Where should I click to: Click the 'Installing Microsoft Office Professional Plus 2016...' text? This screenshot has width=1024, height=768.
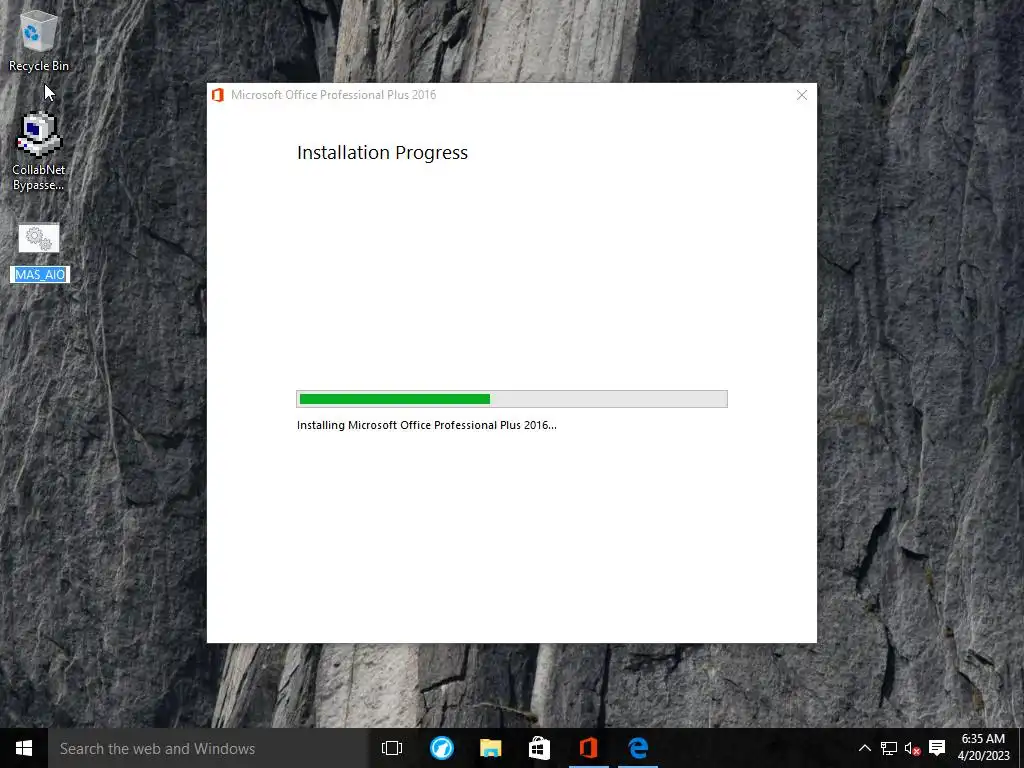pyautogui.click(x=426, y=425)
